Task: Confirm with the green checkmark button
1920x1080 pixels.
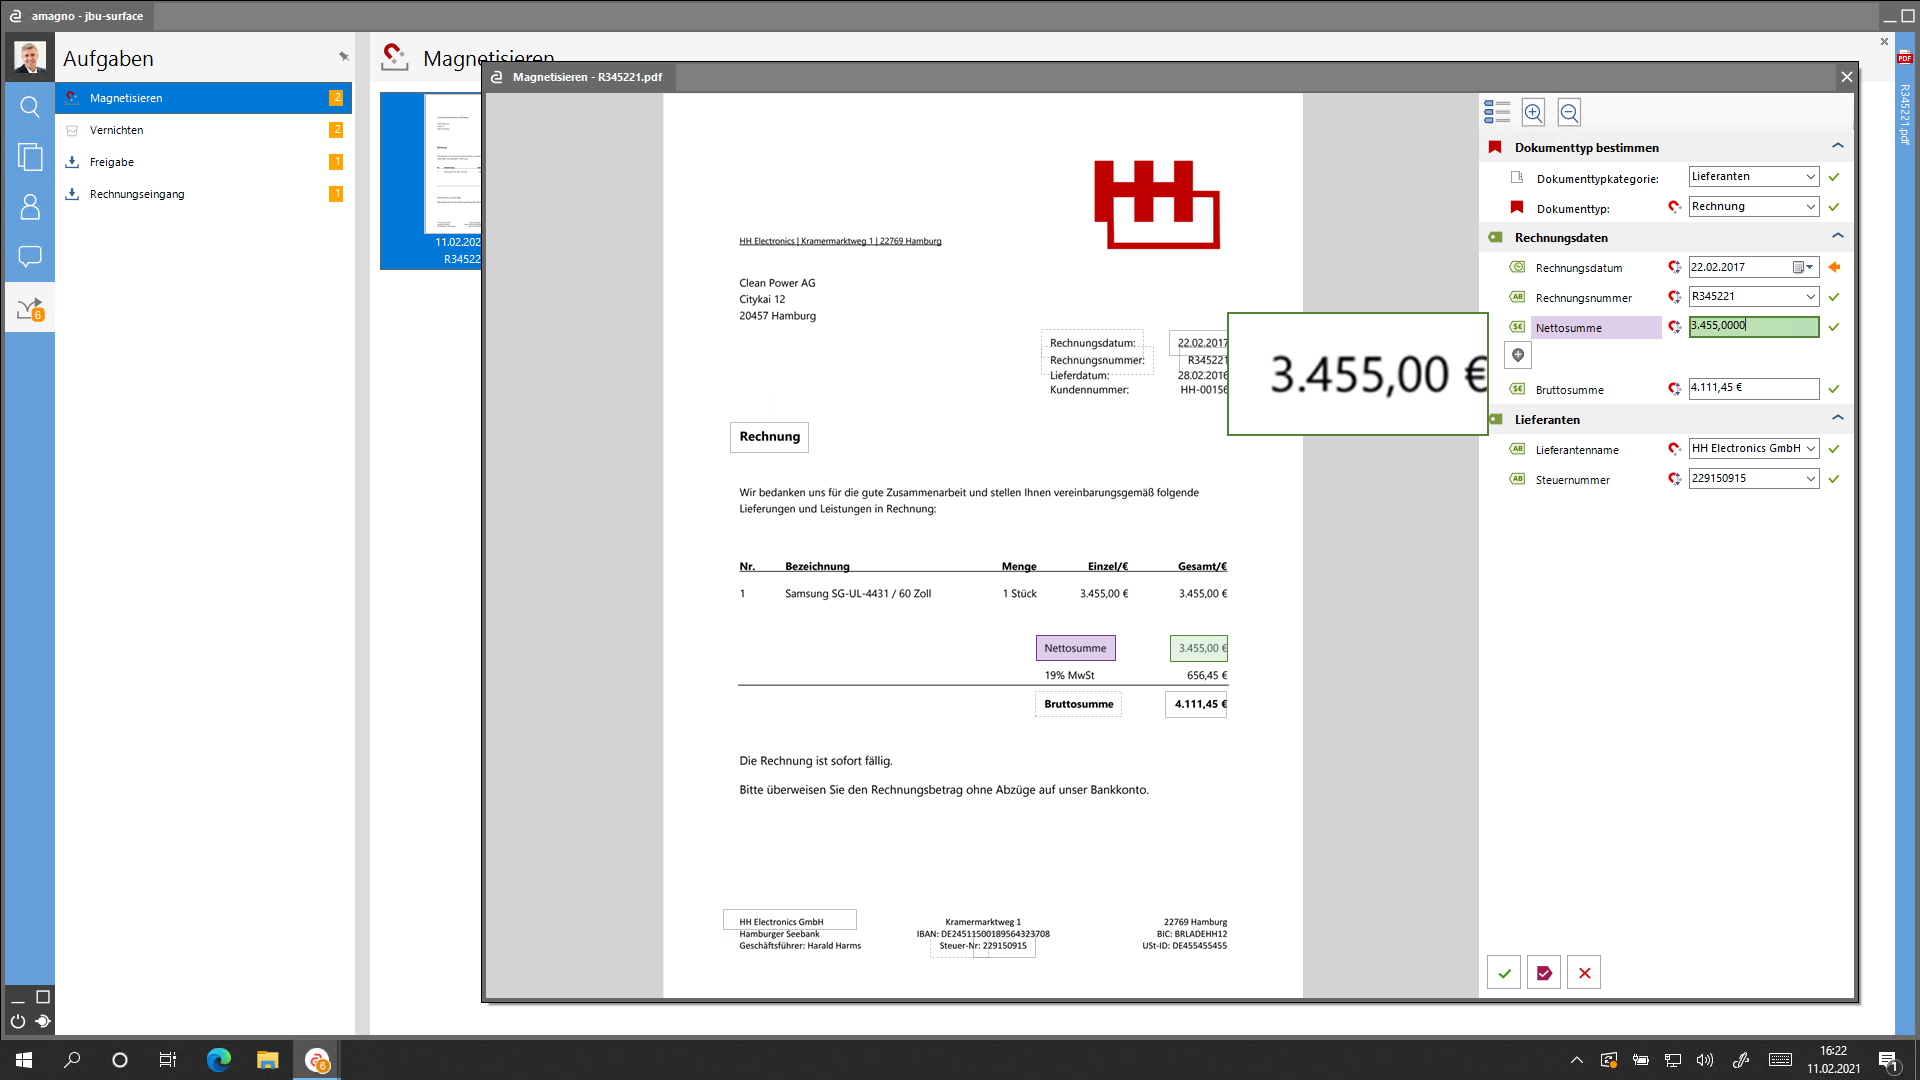Action: [1504, 973]
